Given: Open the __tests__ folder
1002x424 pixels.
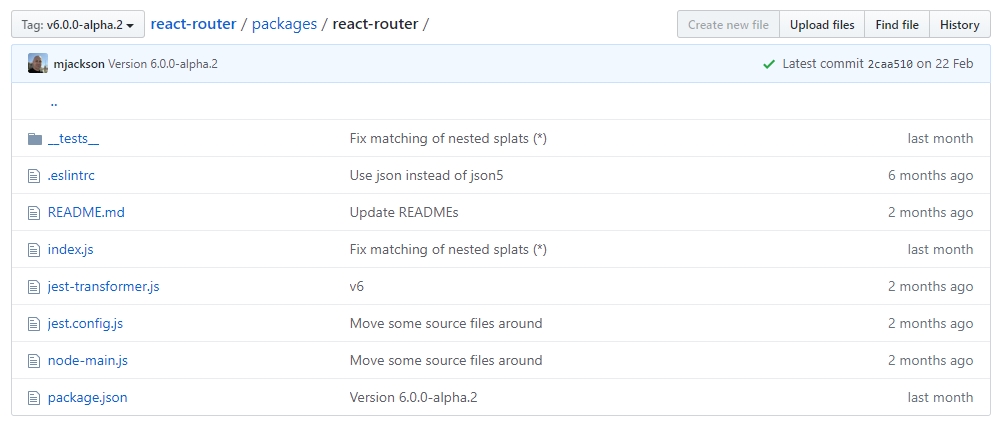Looking at the screenshot, I should pos(73,139).
